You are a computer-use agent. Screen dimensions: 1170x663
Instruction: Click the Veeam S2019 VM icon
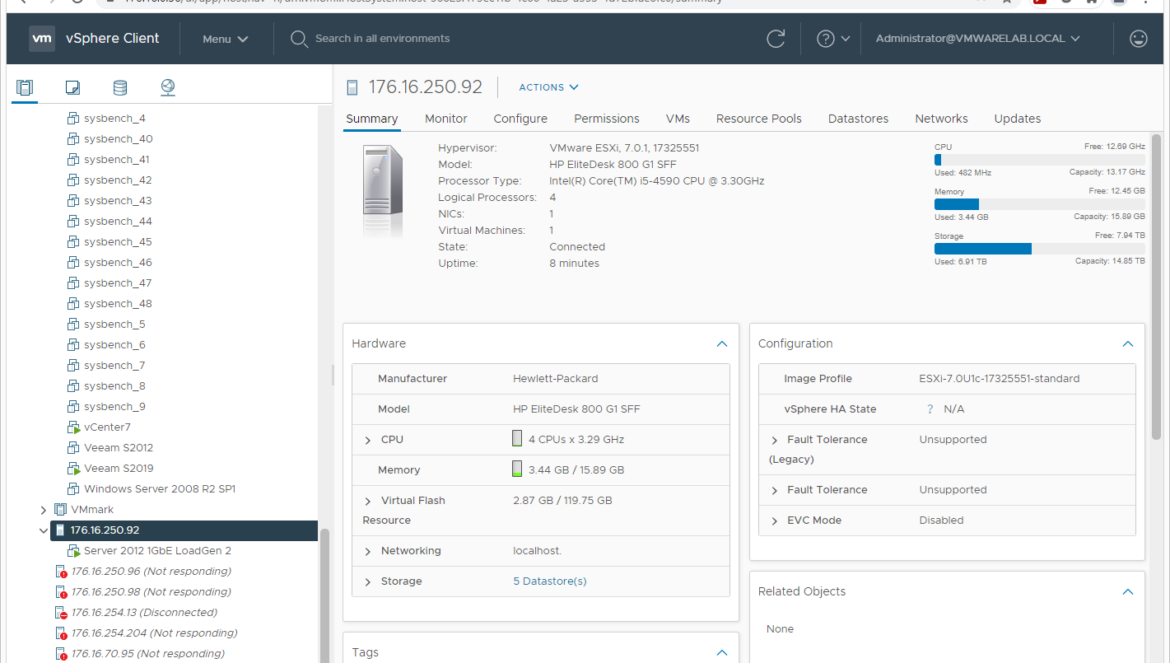pos(73,468)
